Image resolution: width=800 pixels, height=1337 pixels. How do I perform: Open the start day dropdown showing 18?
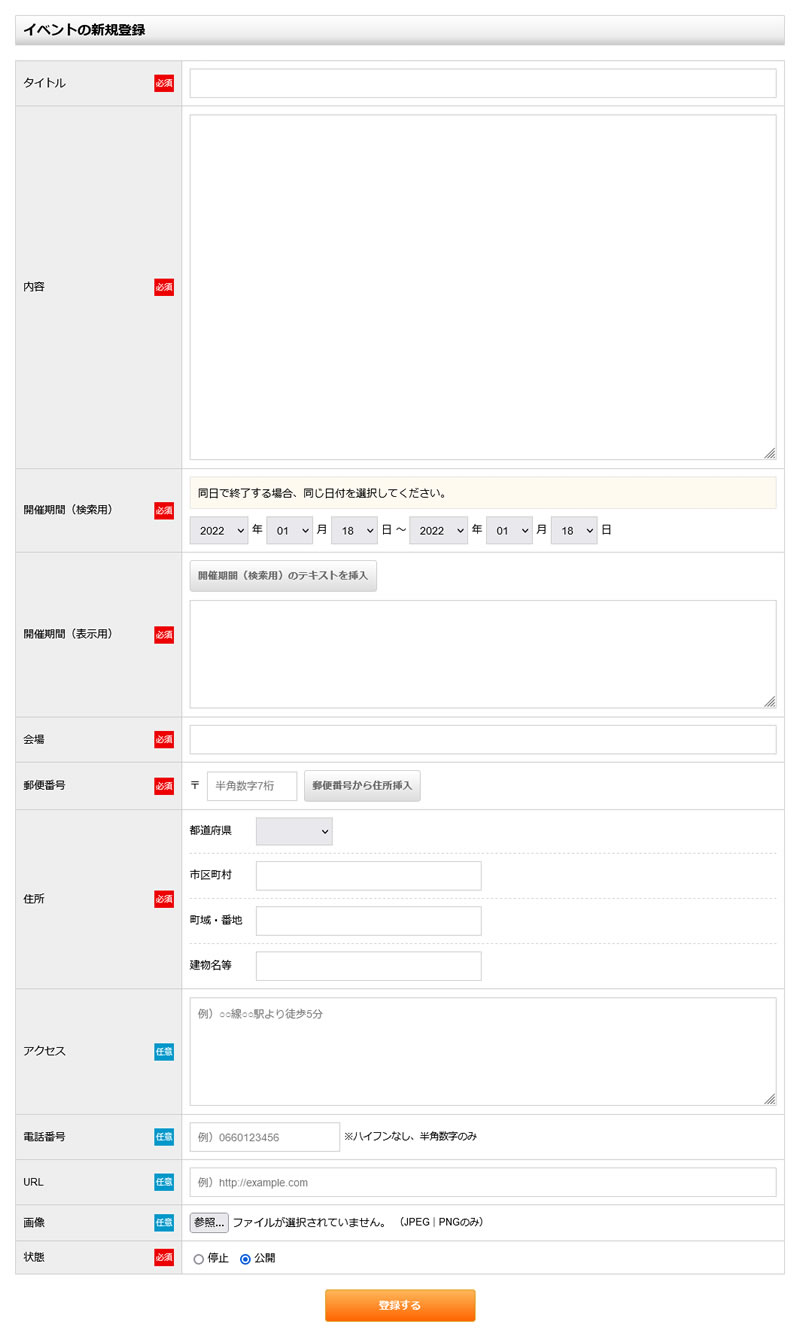tap(354, 530)
